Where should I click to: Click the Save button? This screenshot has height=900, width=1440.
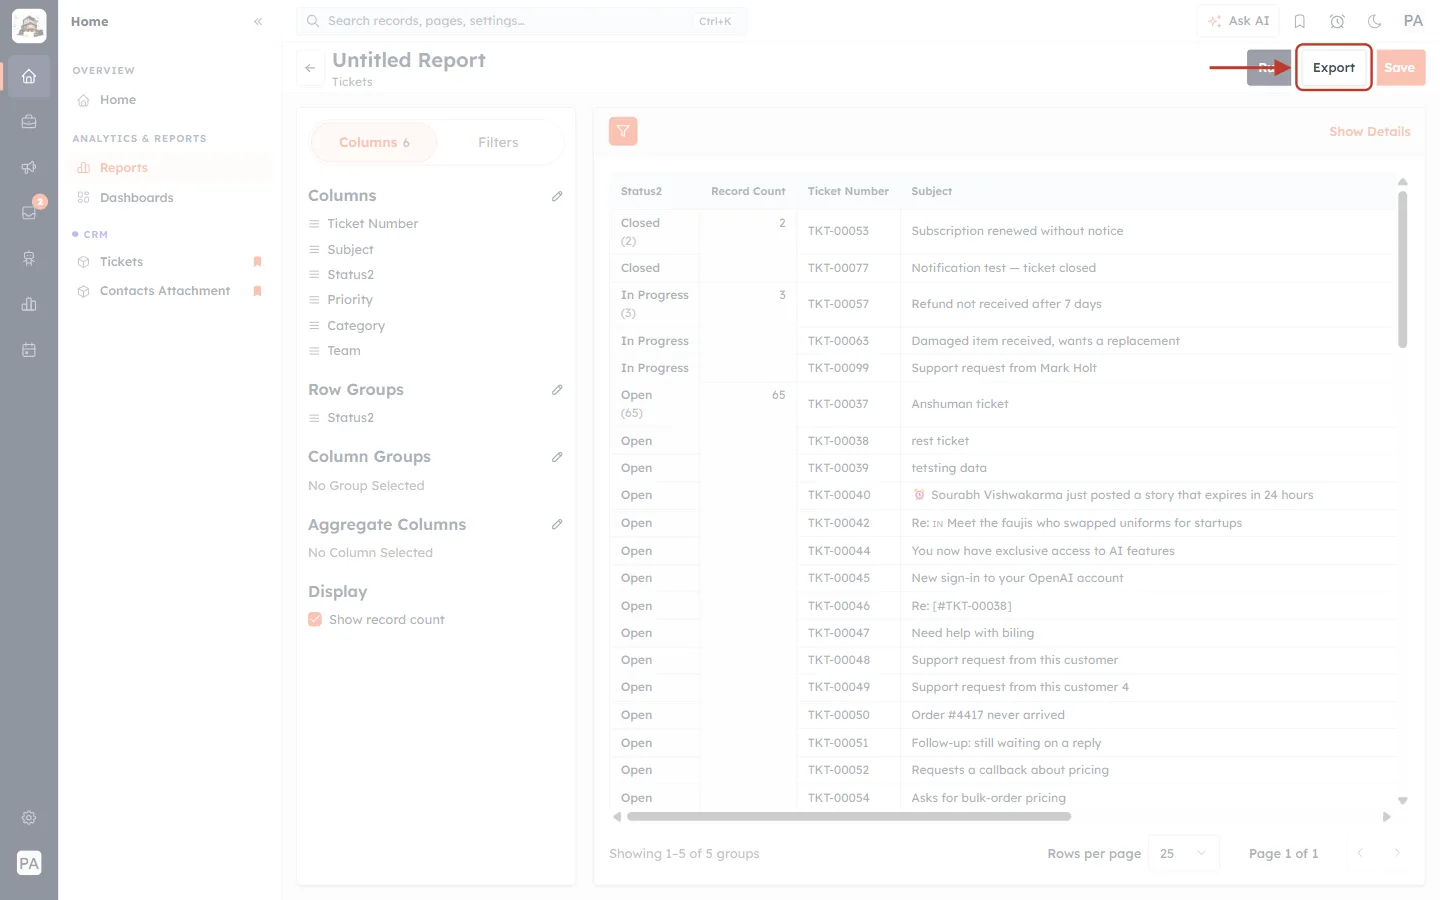tap(1400, 68)
